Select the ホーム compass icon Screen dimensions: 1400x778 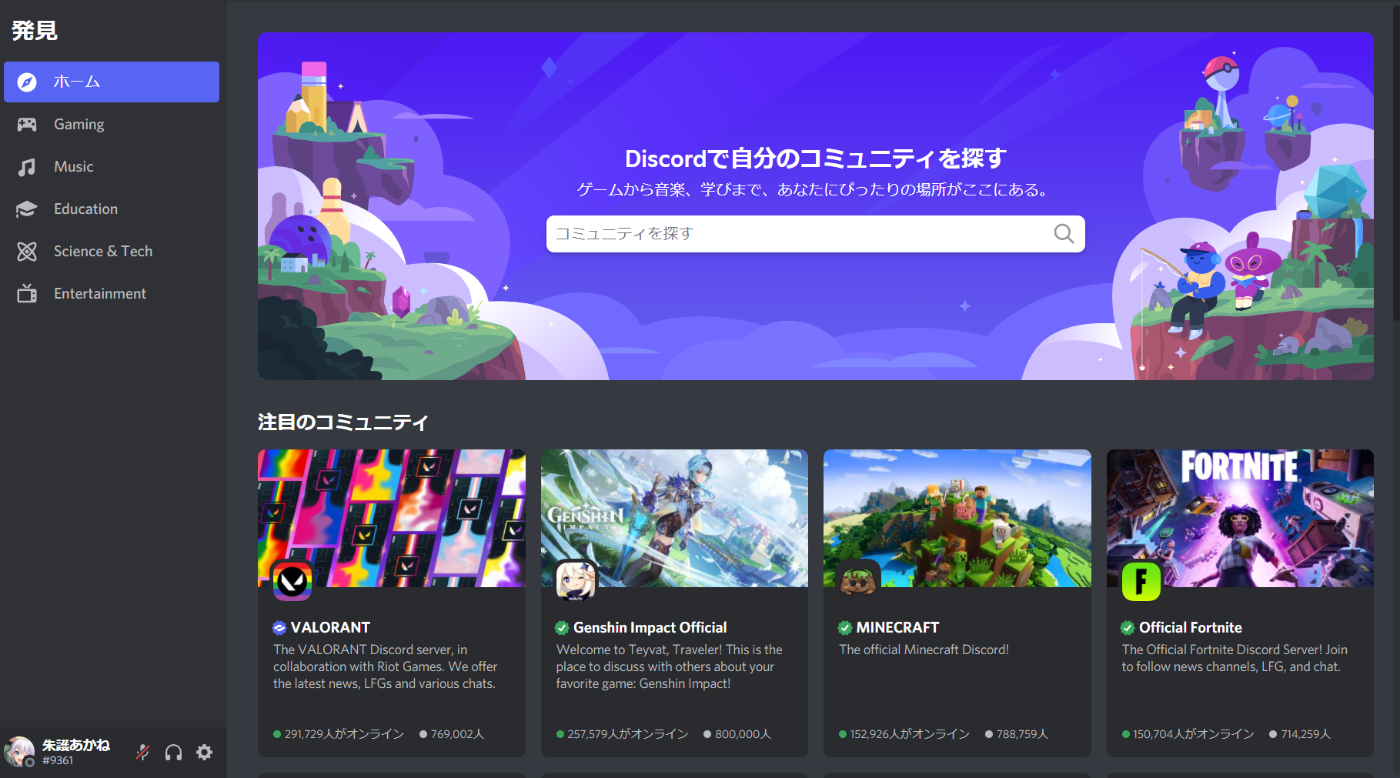[27, 82]
